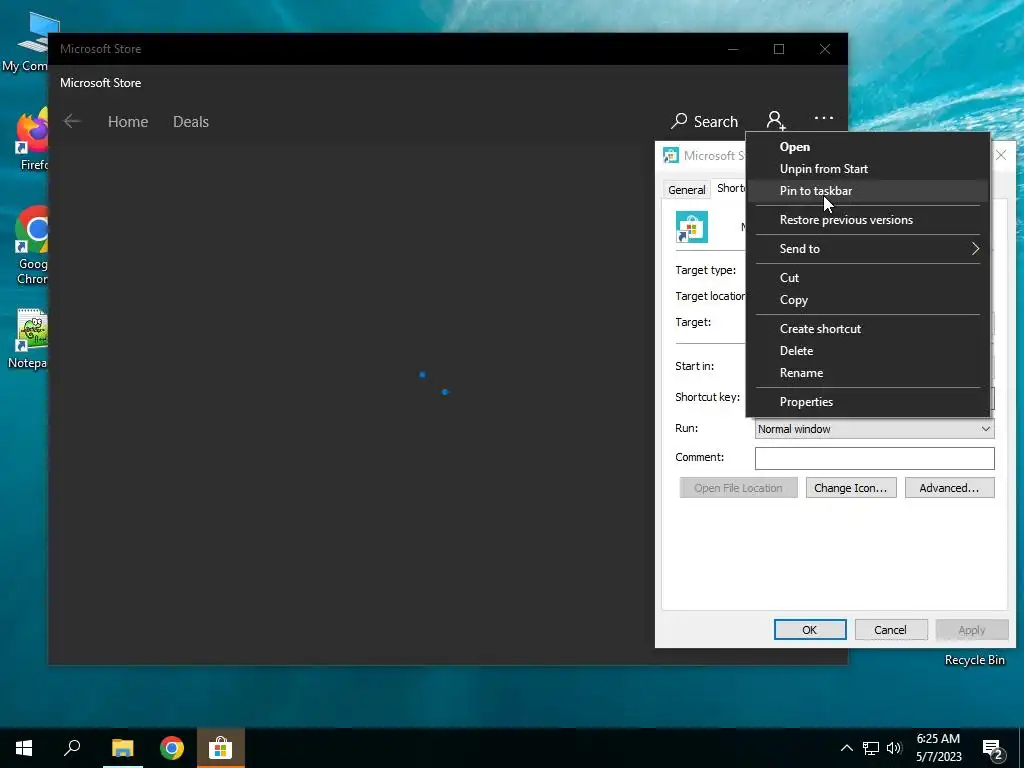This screenshot has width=1024, height=768.
Task: Choose Cut in the context menu
Action: click(x=867, y=278)
